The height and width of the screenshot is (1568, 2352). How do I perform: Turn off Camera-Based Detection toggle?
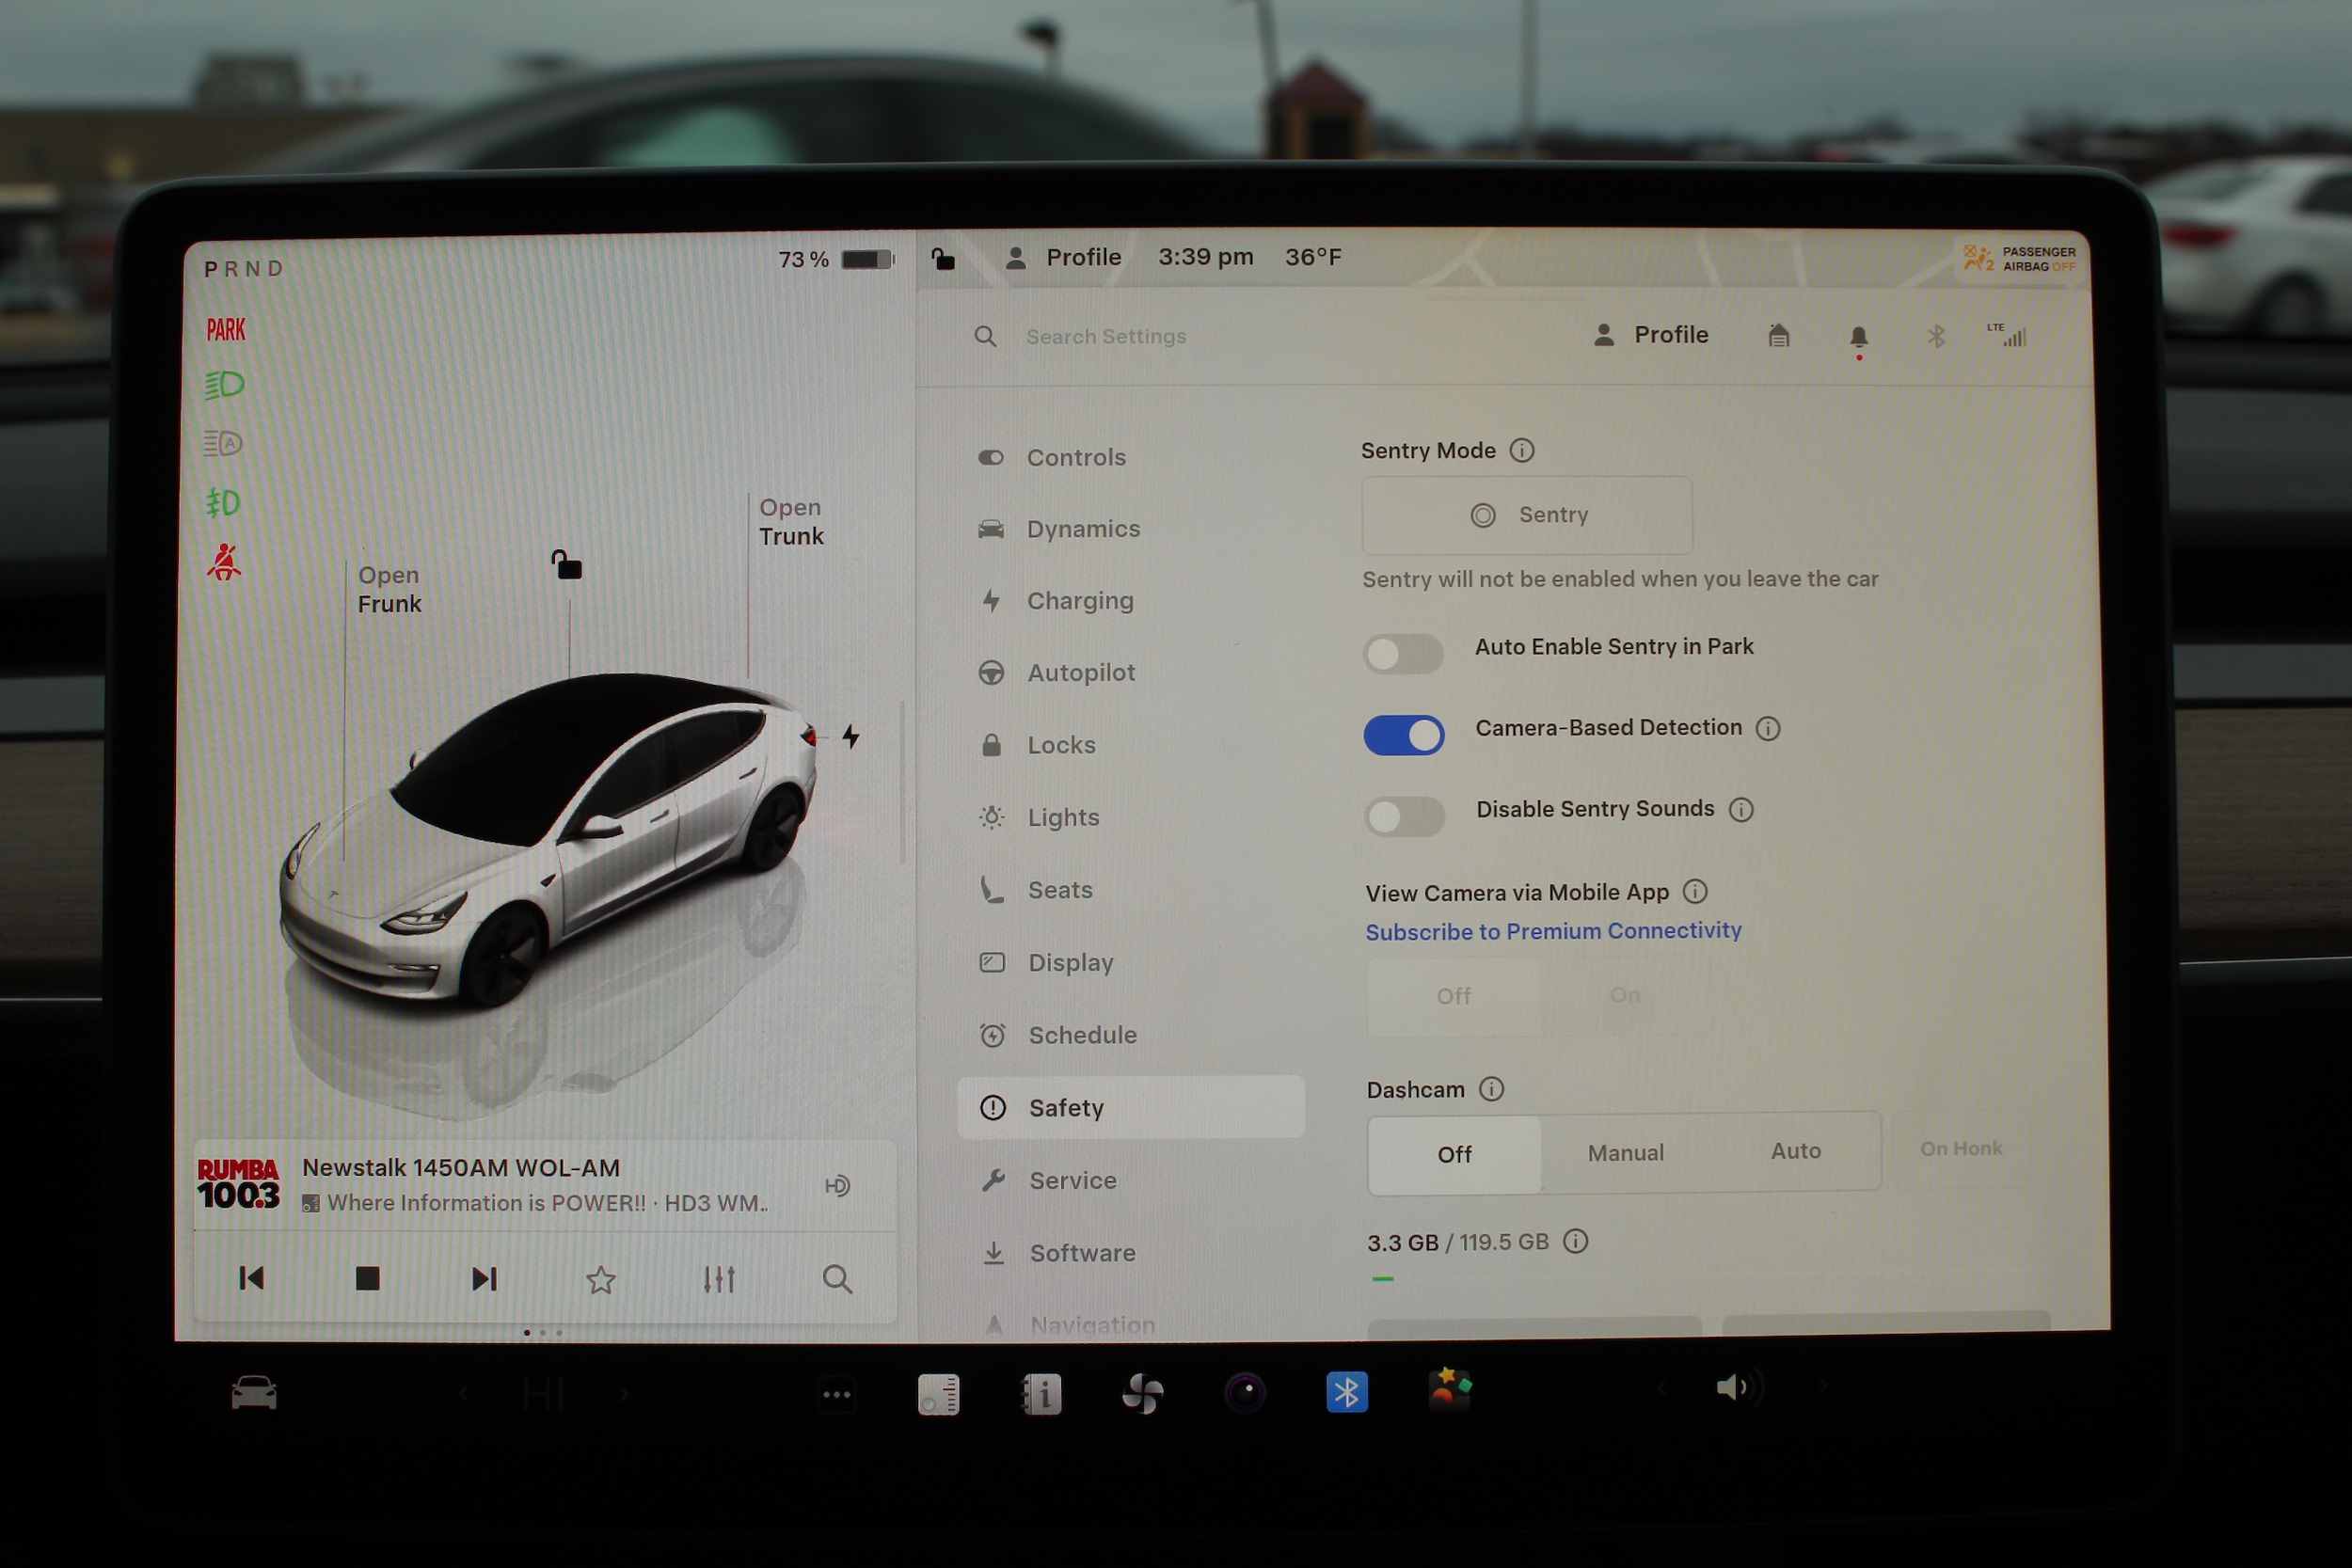click(x=1404, y=735)
